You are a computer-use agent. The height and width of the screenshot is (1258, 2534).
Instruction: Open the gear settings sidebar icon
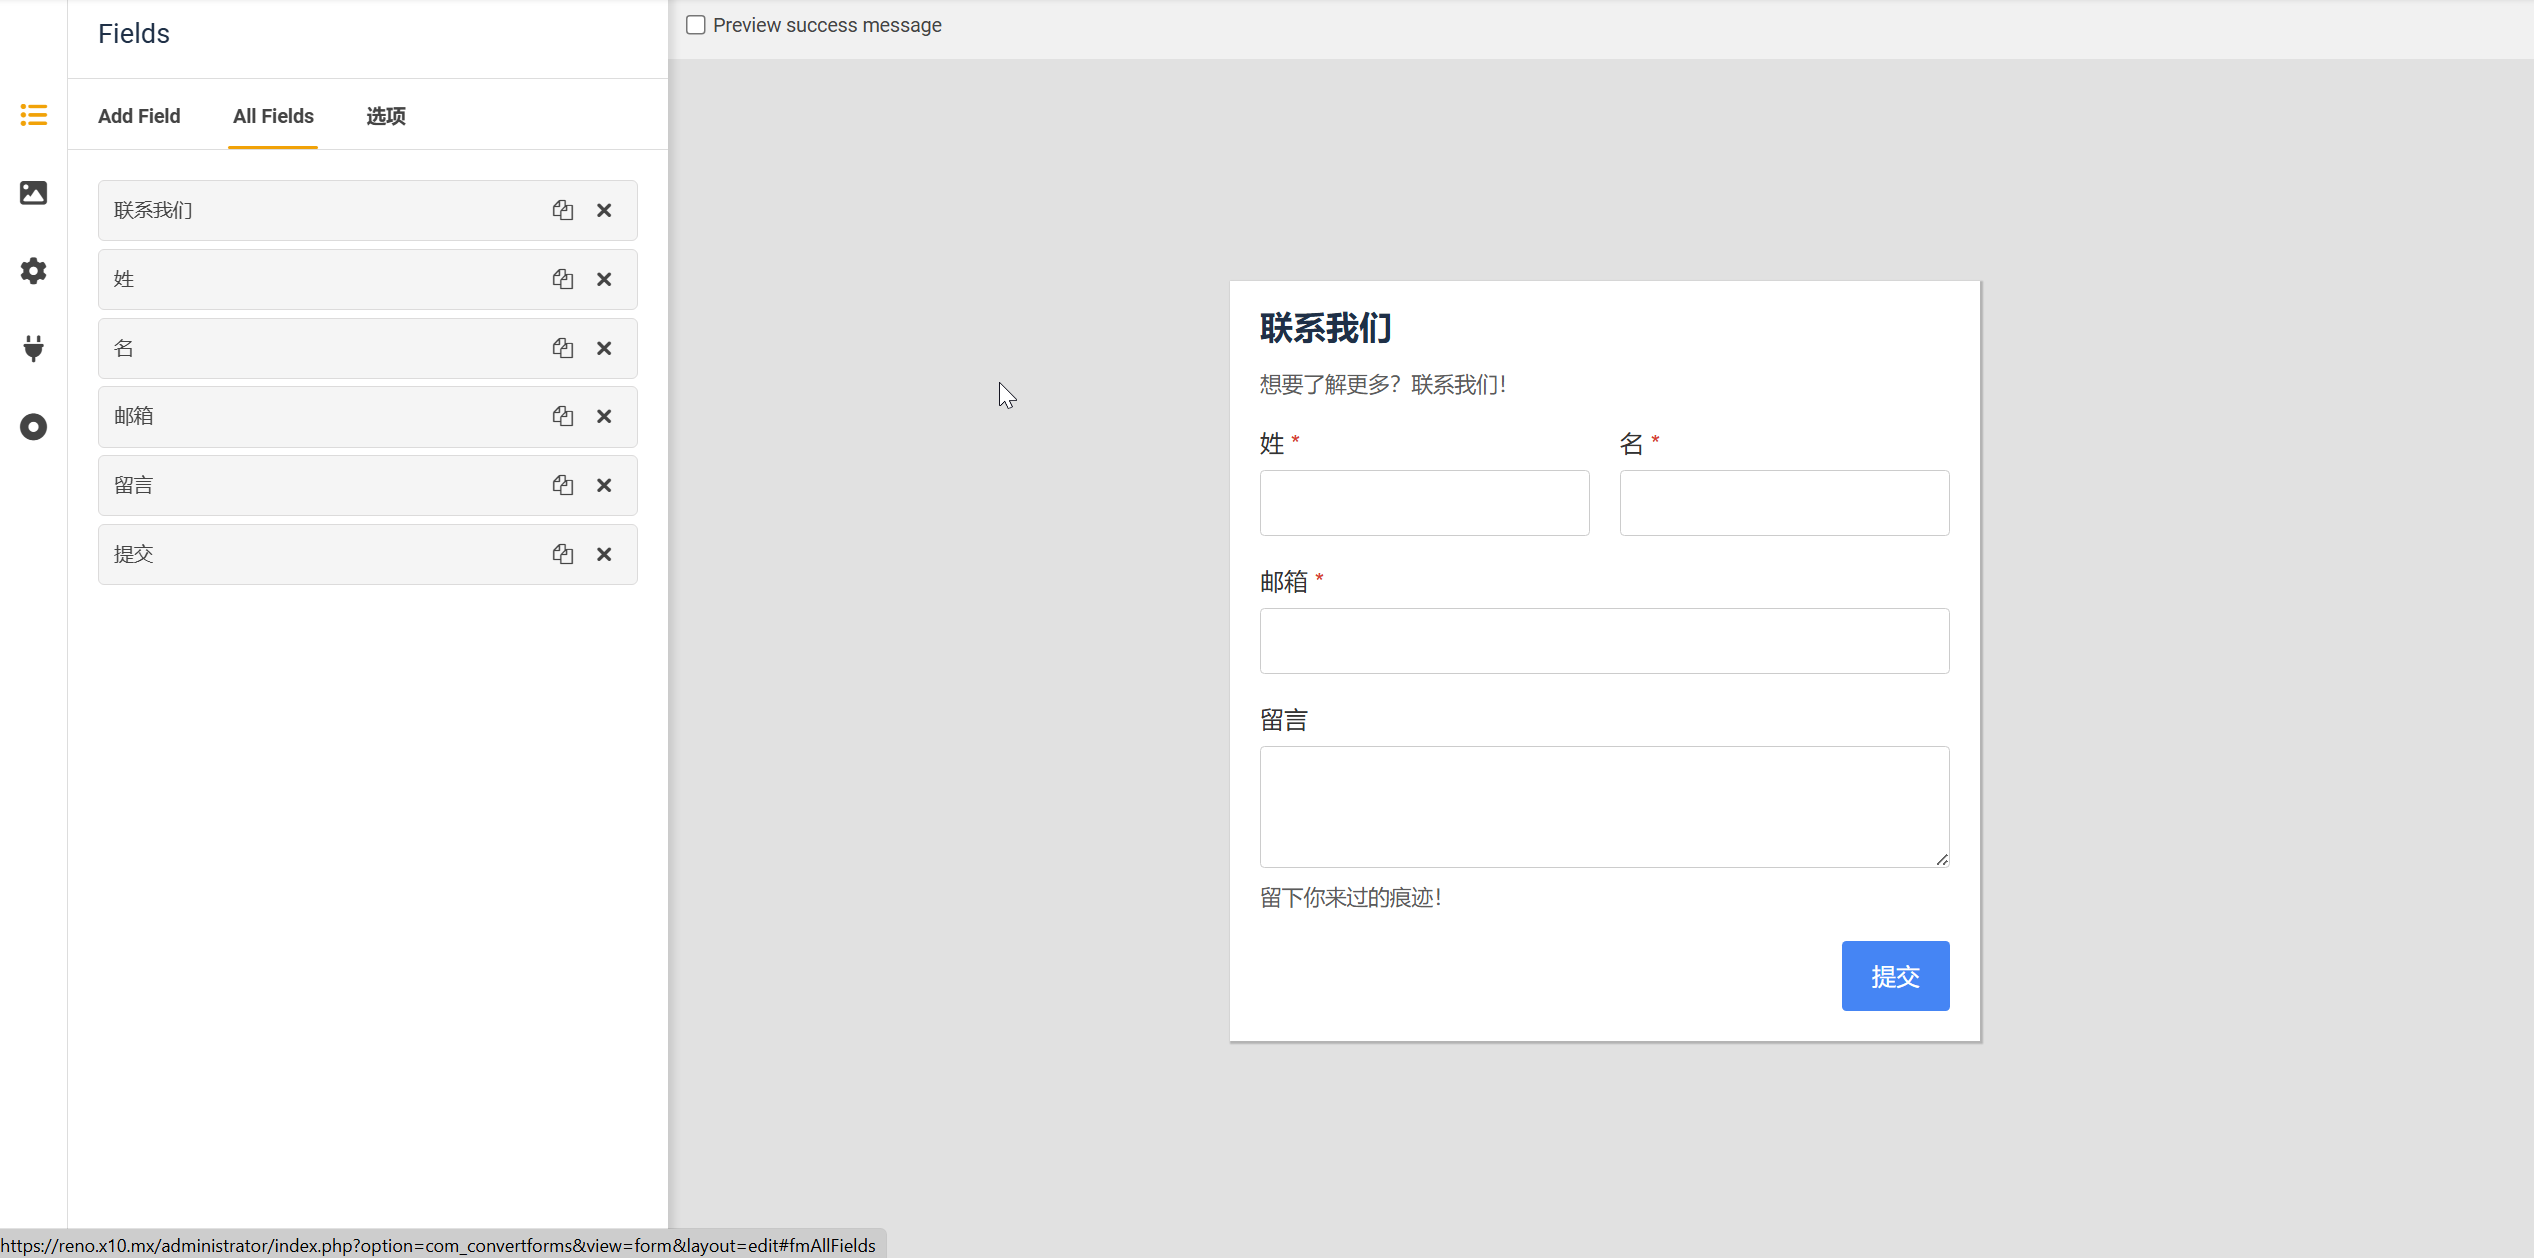tap(33, 271)
